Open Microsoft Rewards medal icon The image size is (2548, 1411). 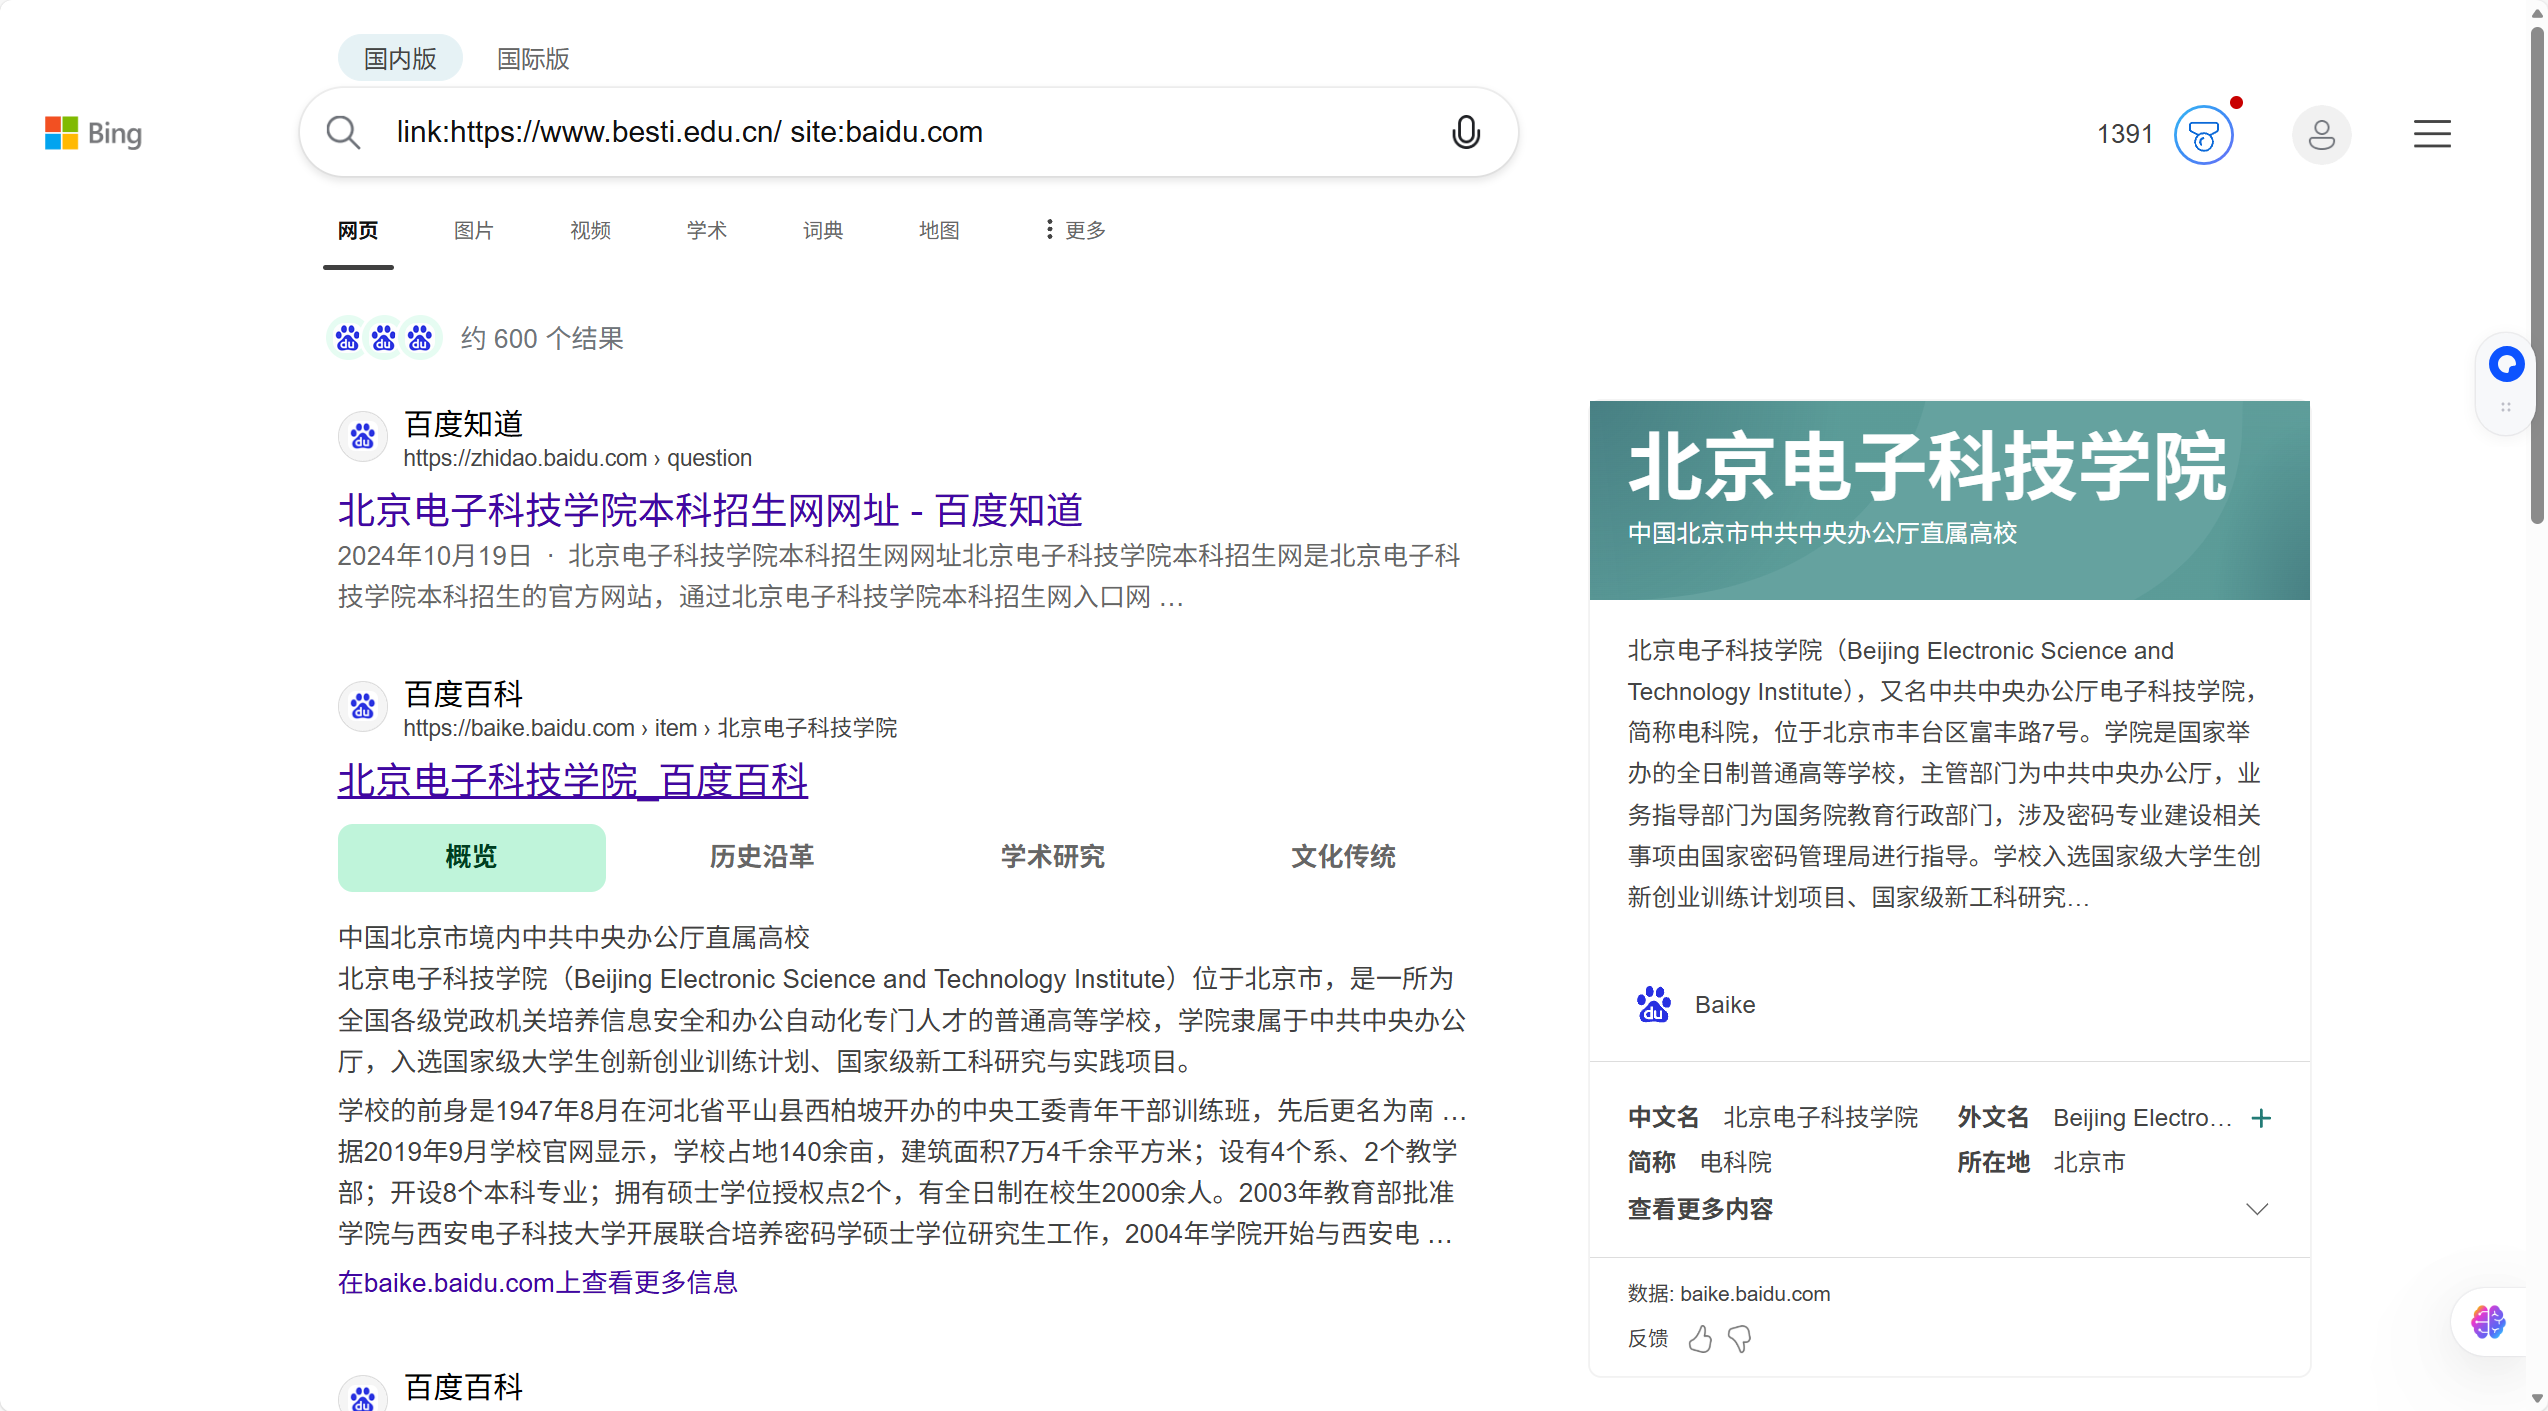tap(2203, 135)
